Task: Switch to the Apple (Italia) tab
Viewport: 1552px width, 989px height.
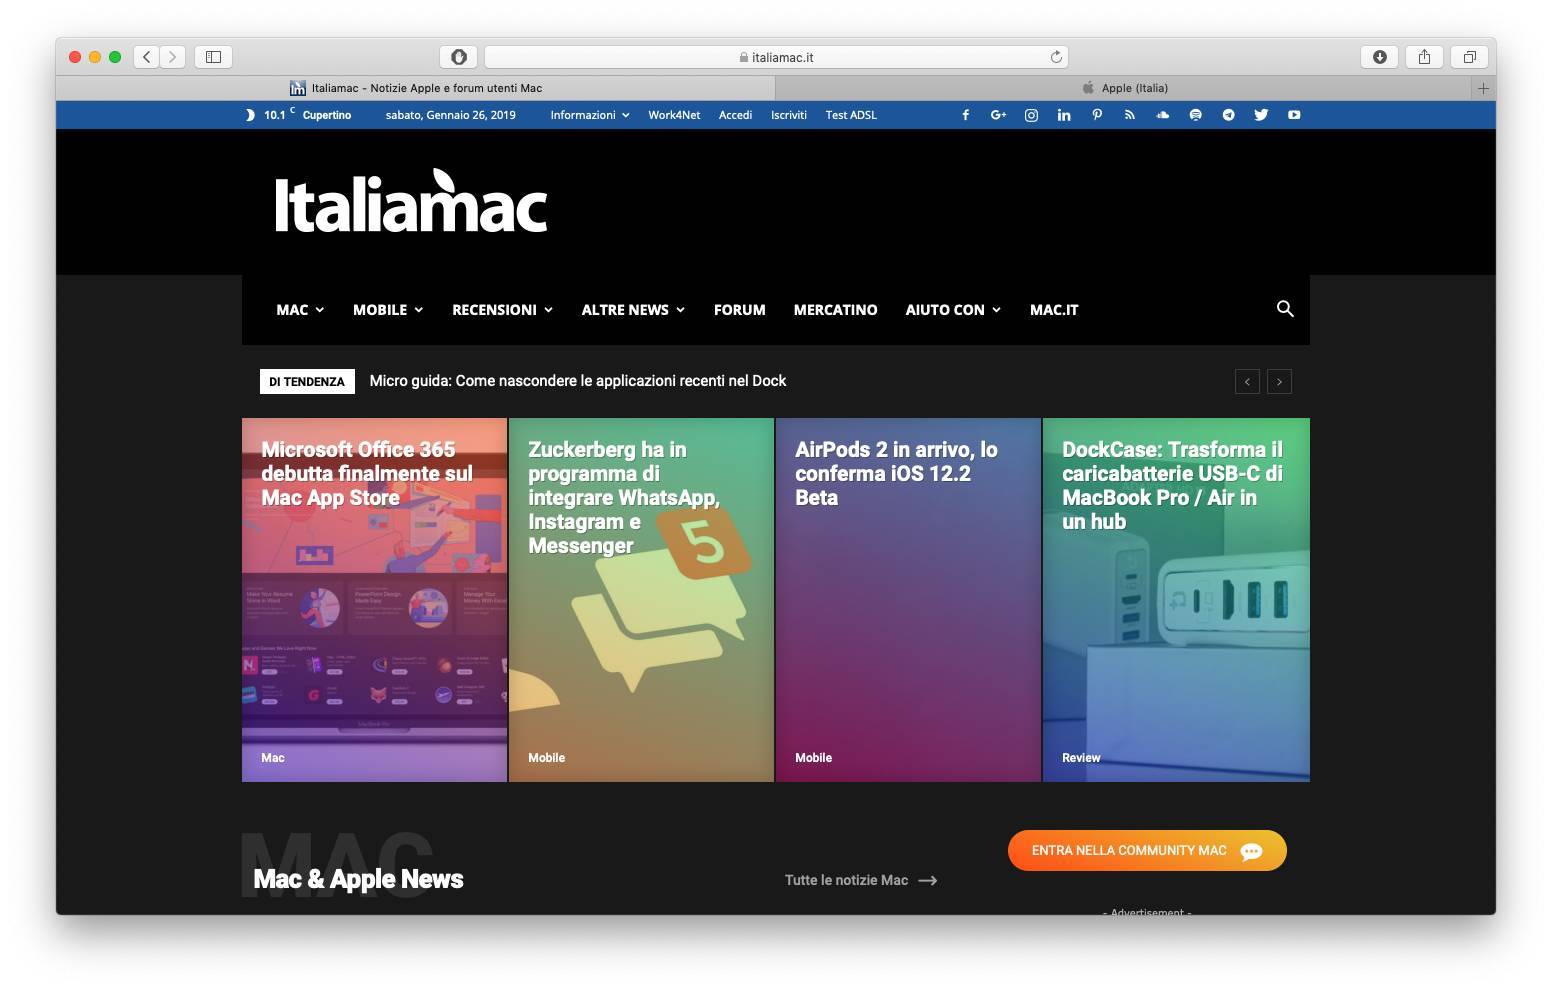Action: [x=1124, y=88]
